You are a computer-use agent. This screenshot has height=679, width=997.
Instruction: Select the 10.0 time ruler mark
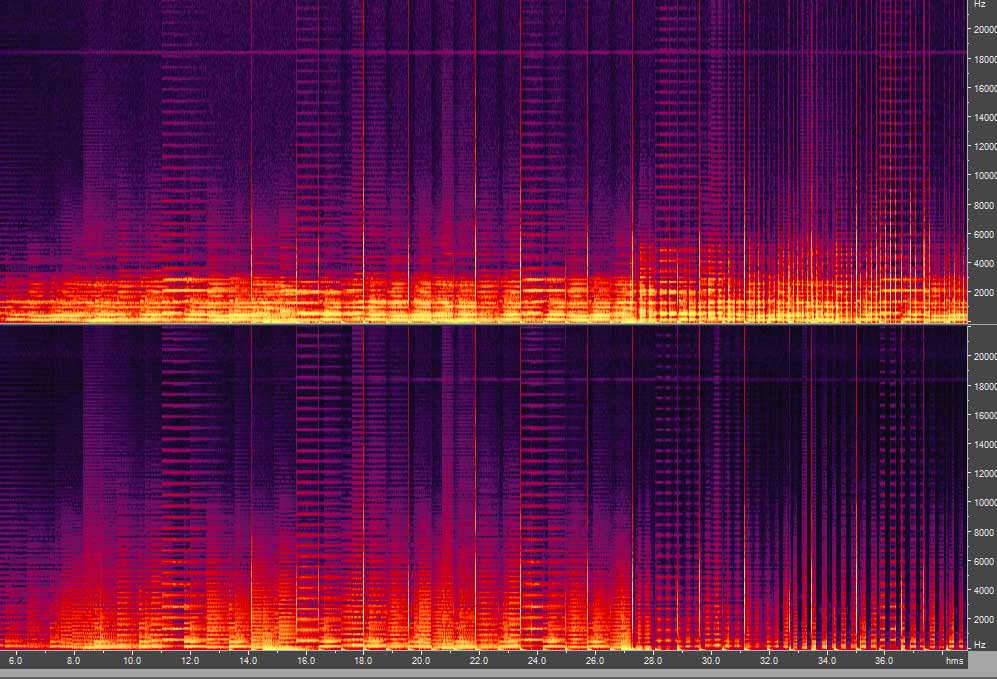point(132,661)
